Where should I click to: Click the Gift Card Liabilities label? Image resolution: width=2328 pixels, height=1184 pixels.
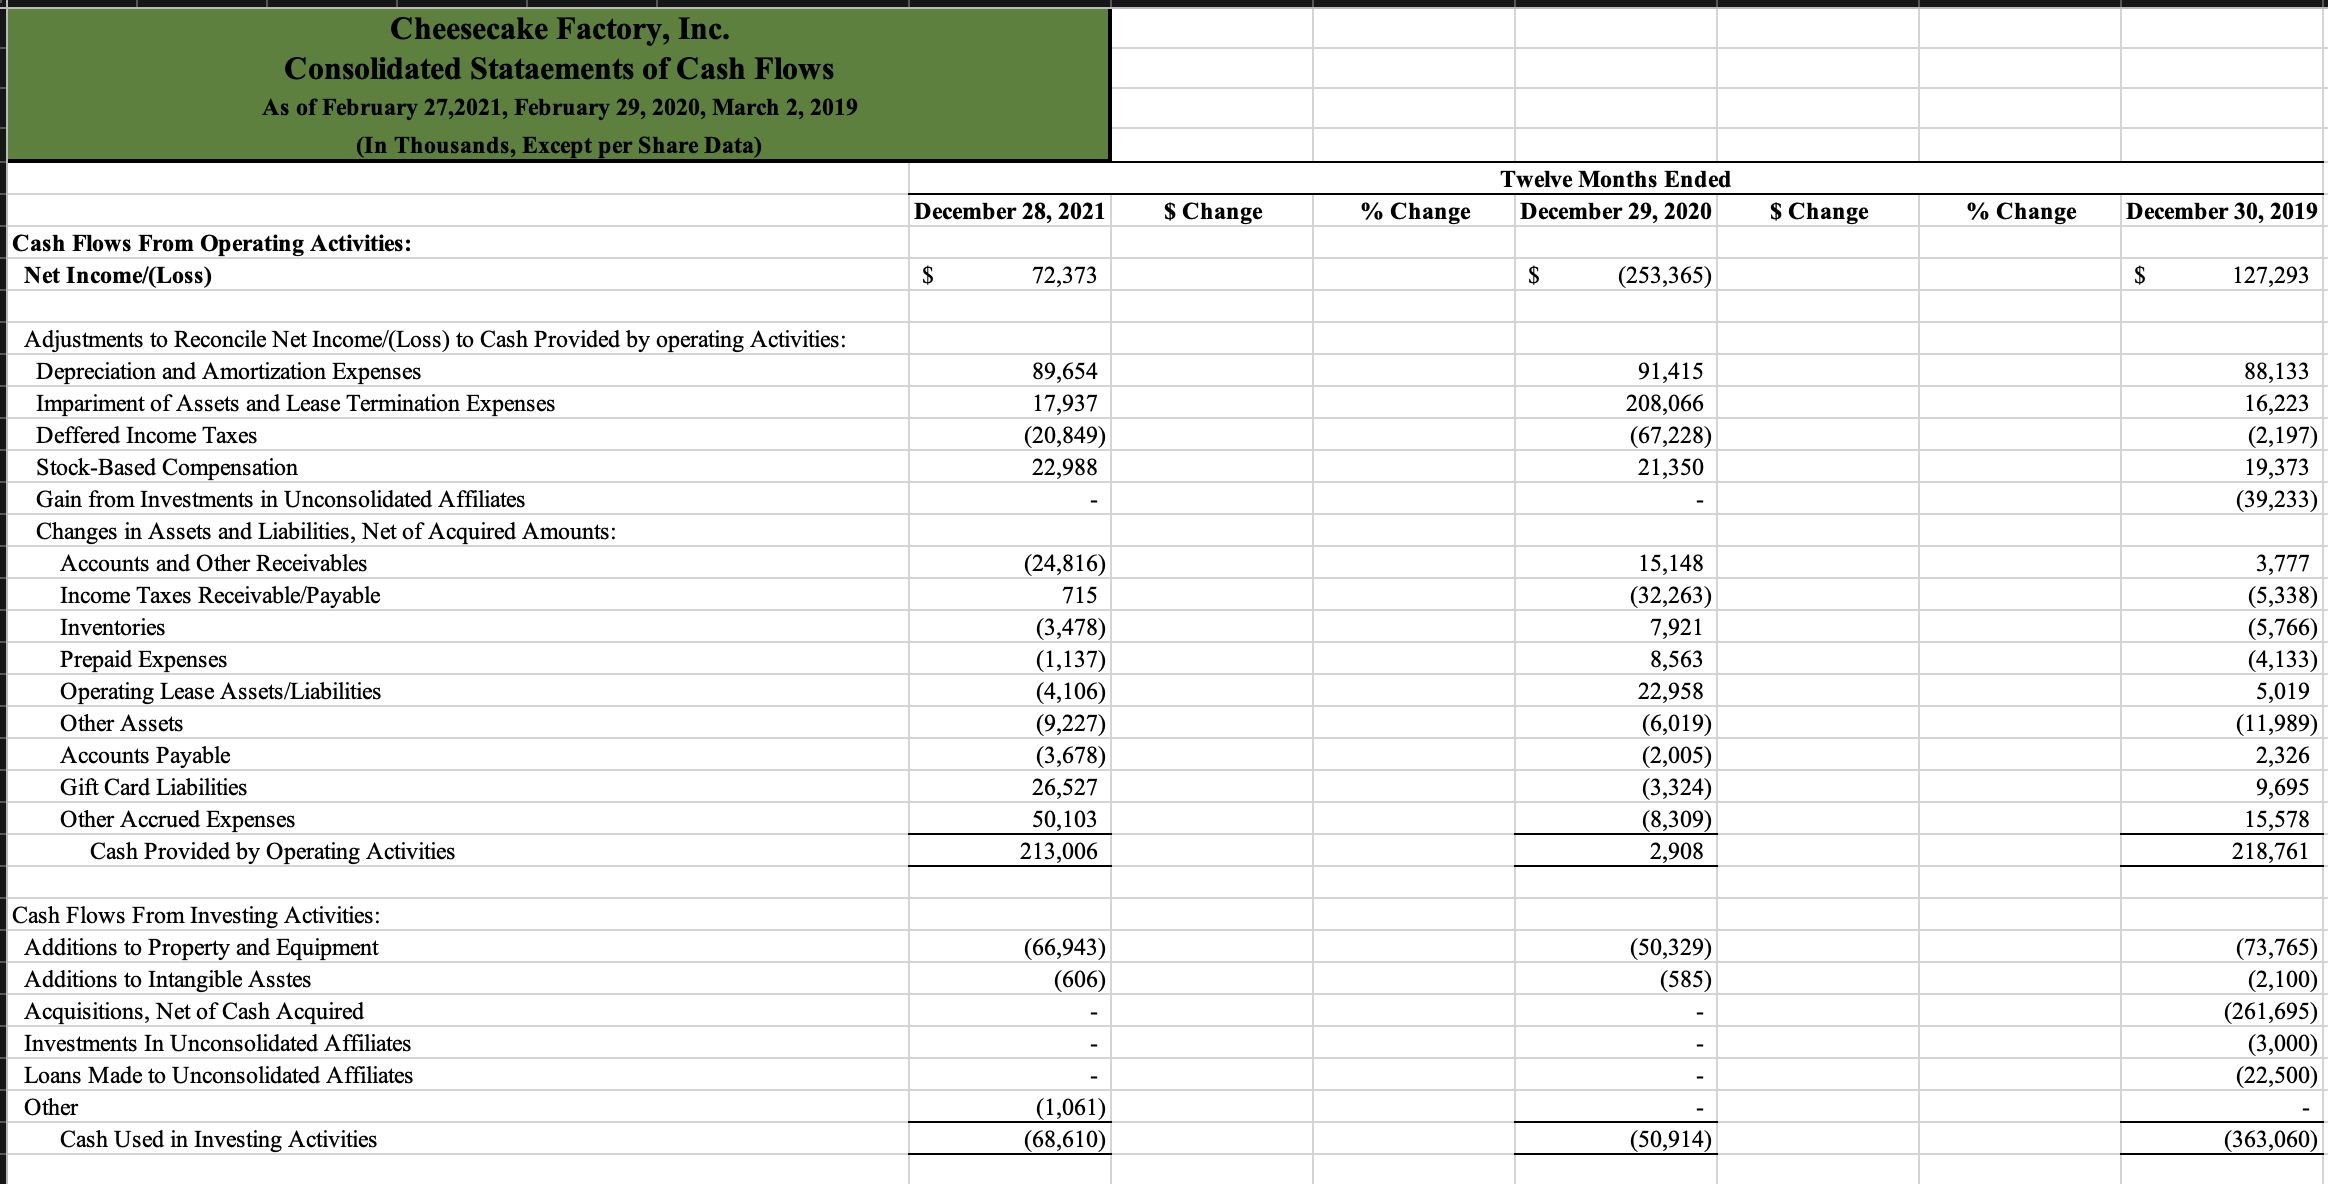click(x=153, y=787)
